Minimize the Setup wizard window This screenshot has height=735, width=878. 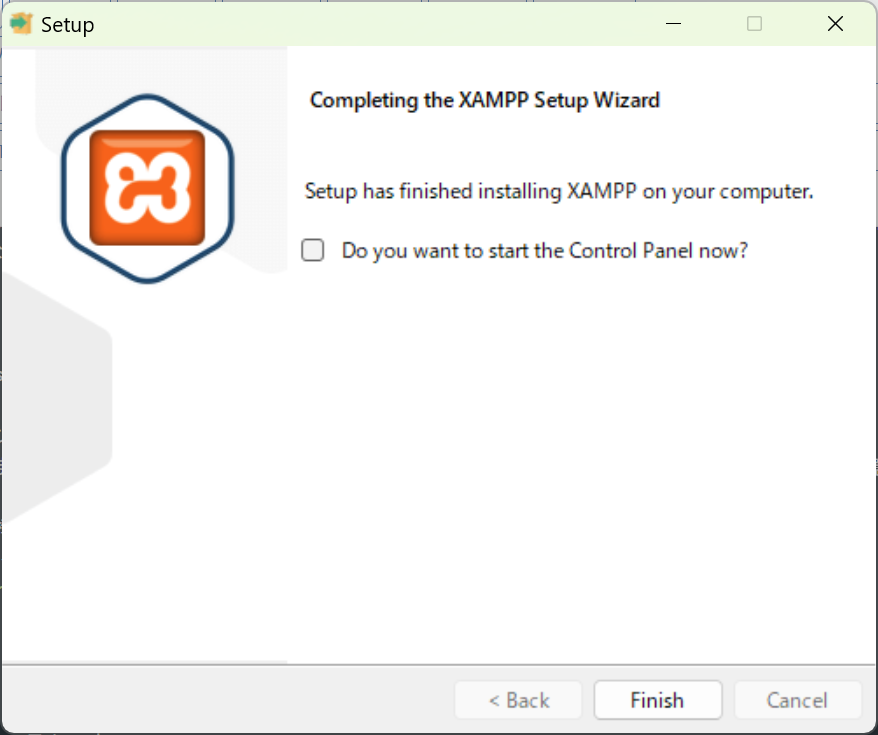pyautogui.click(x=674, y=24)
